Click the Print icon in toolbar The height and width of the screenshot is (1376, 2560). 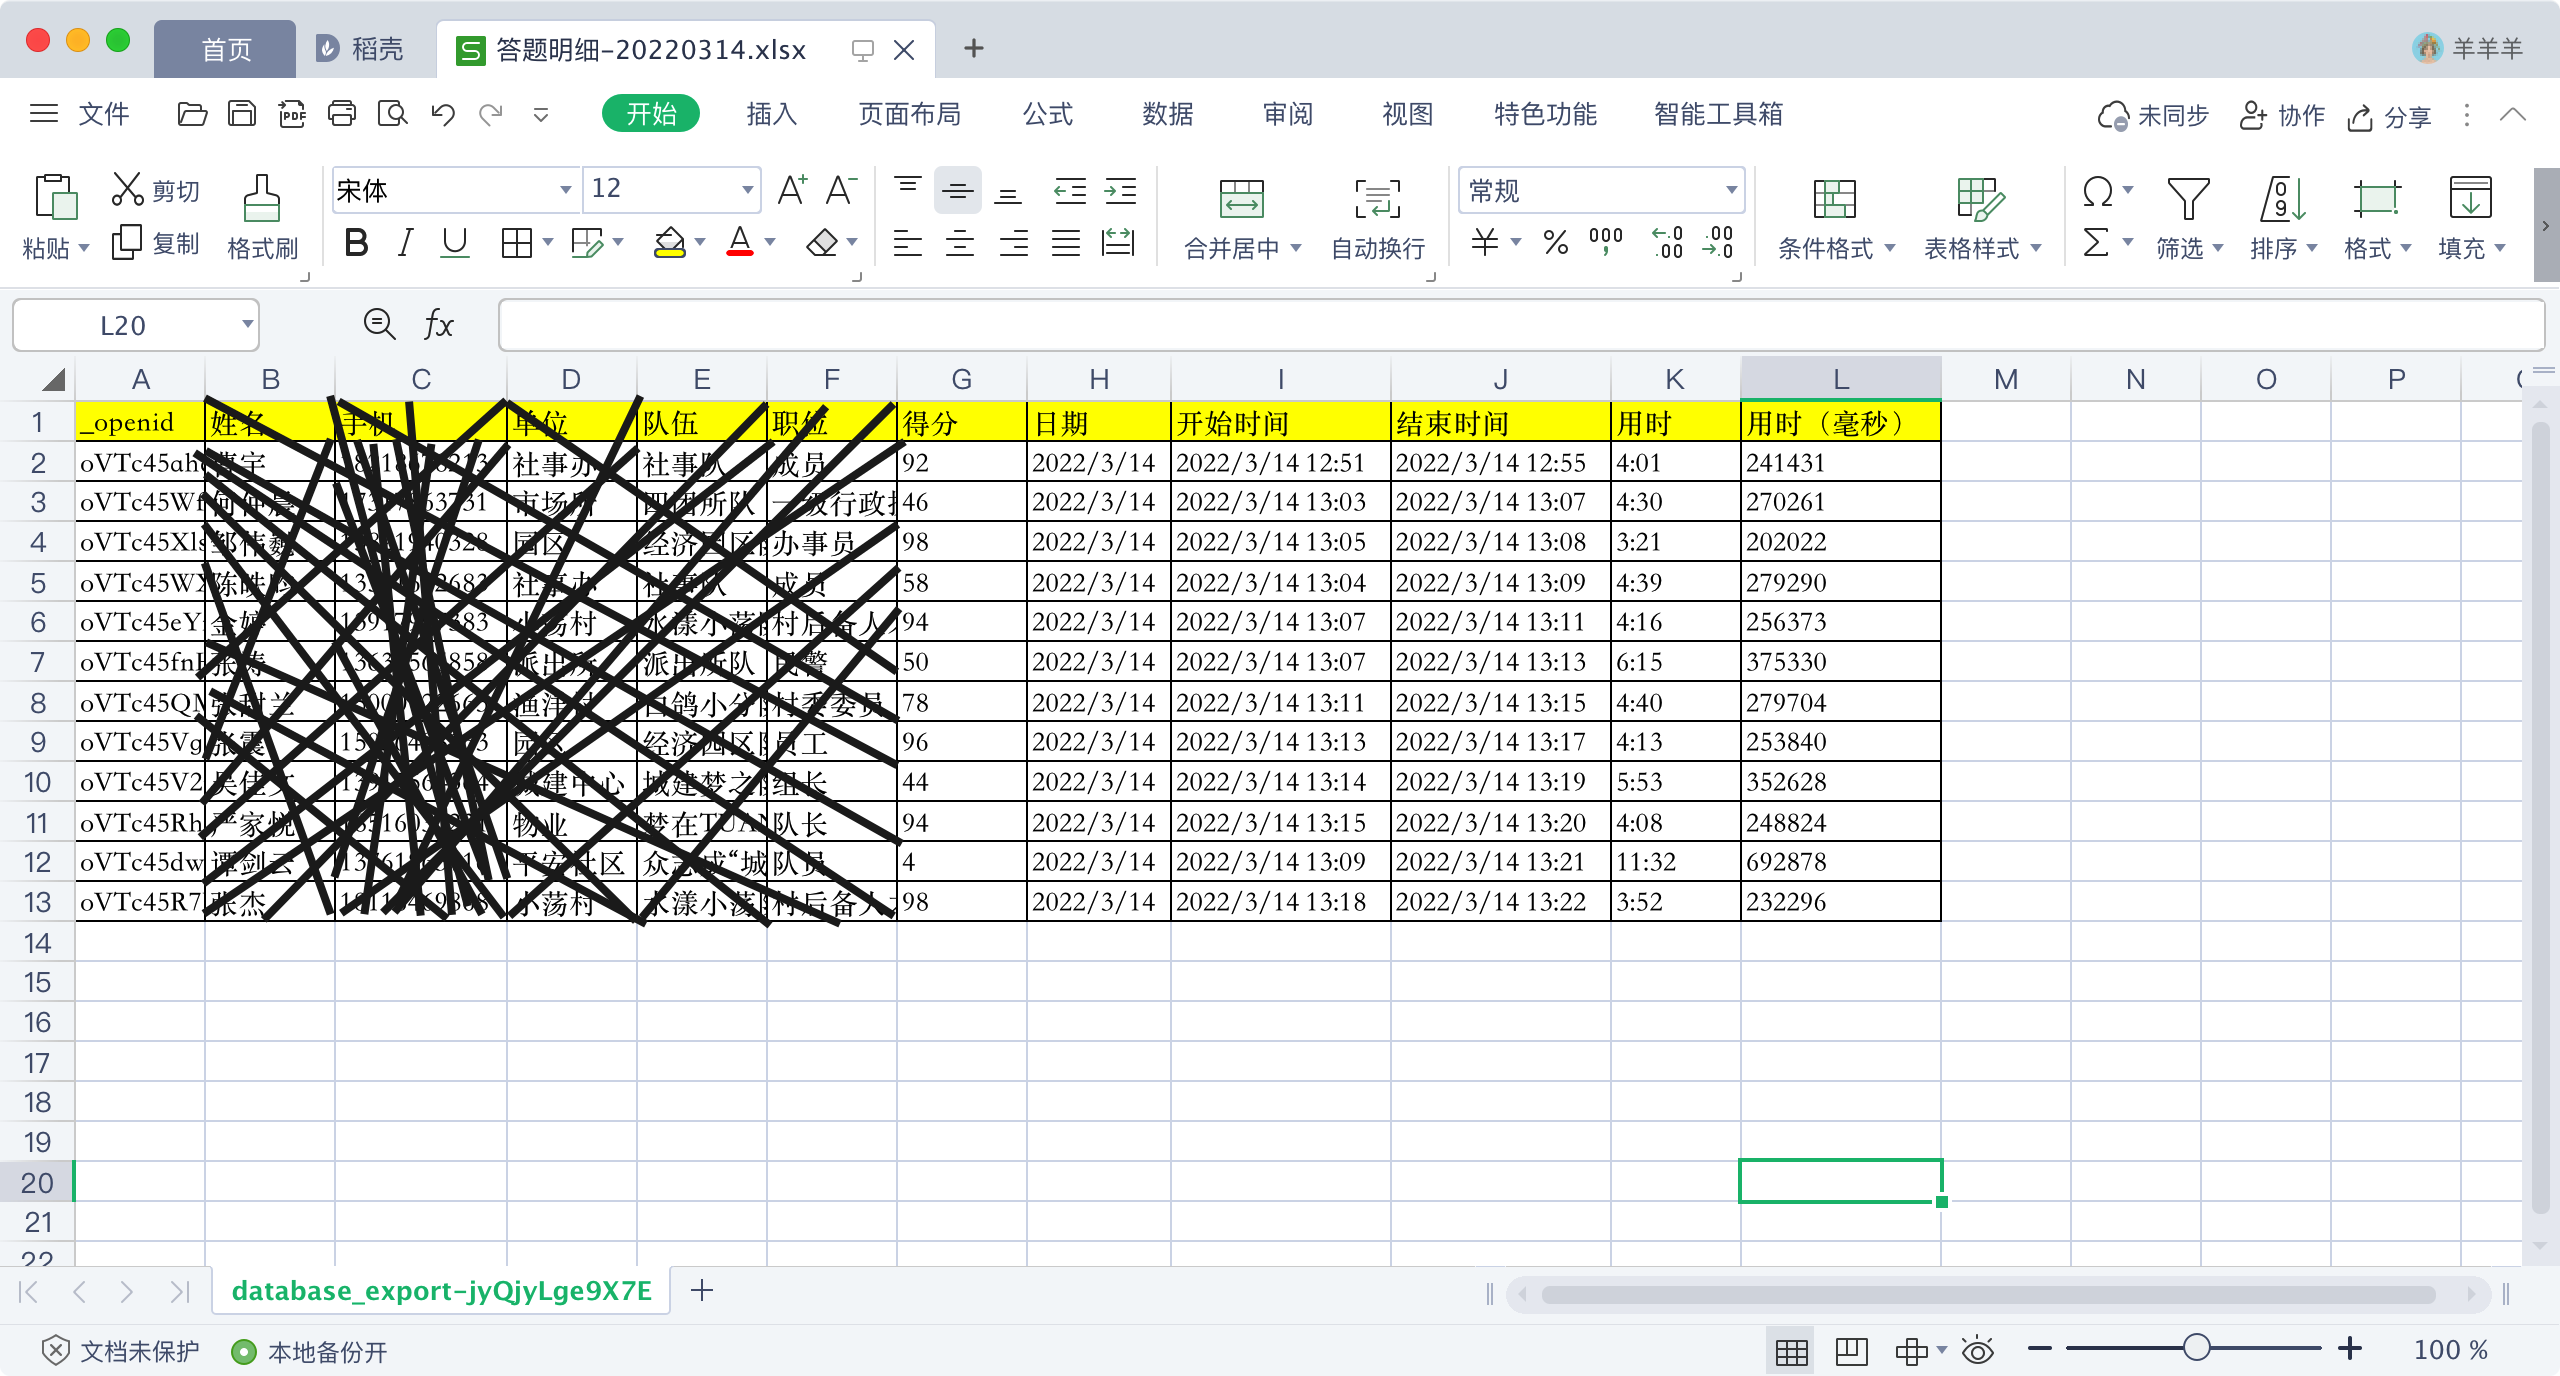tap(342, 114)
